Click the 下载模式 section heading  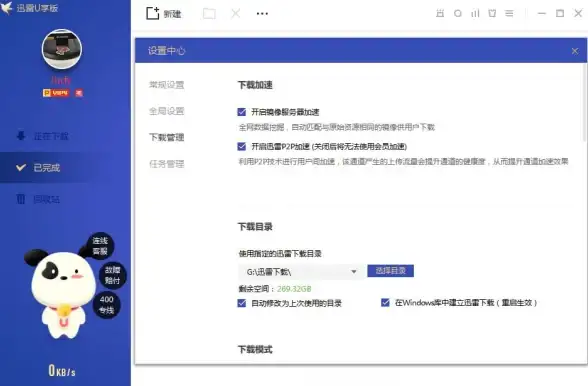pyautogui.click(x=255, y=350)
